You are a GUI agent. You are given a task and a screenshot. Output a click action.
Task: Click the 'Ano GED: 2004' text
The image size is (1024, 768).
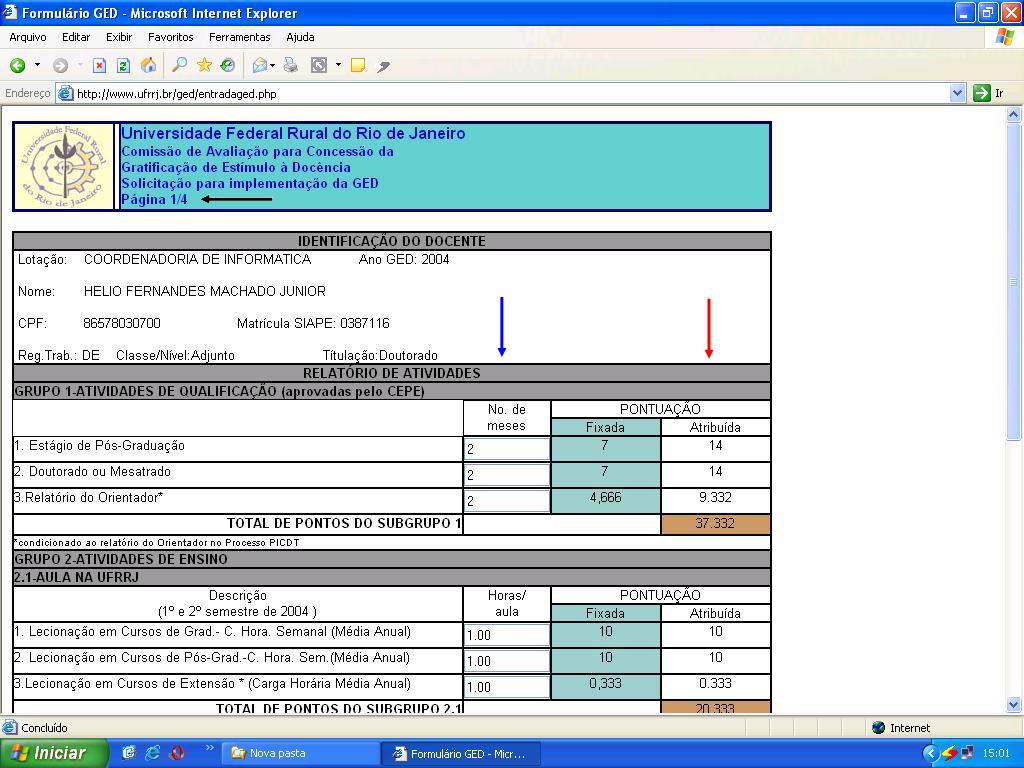(x=404, y=259)
